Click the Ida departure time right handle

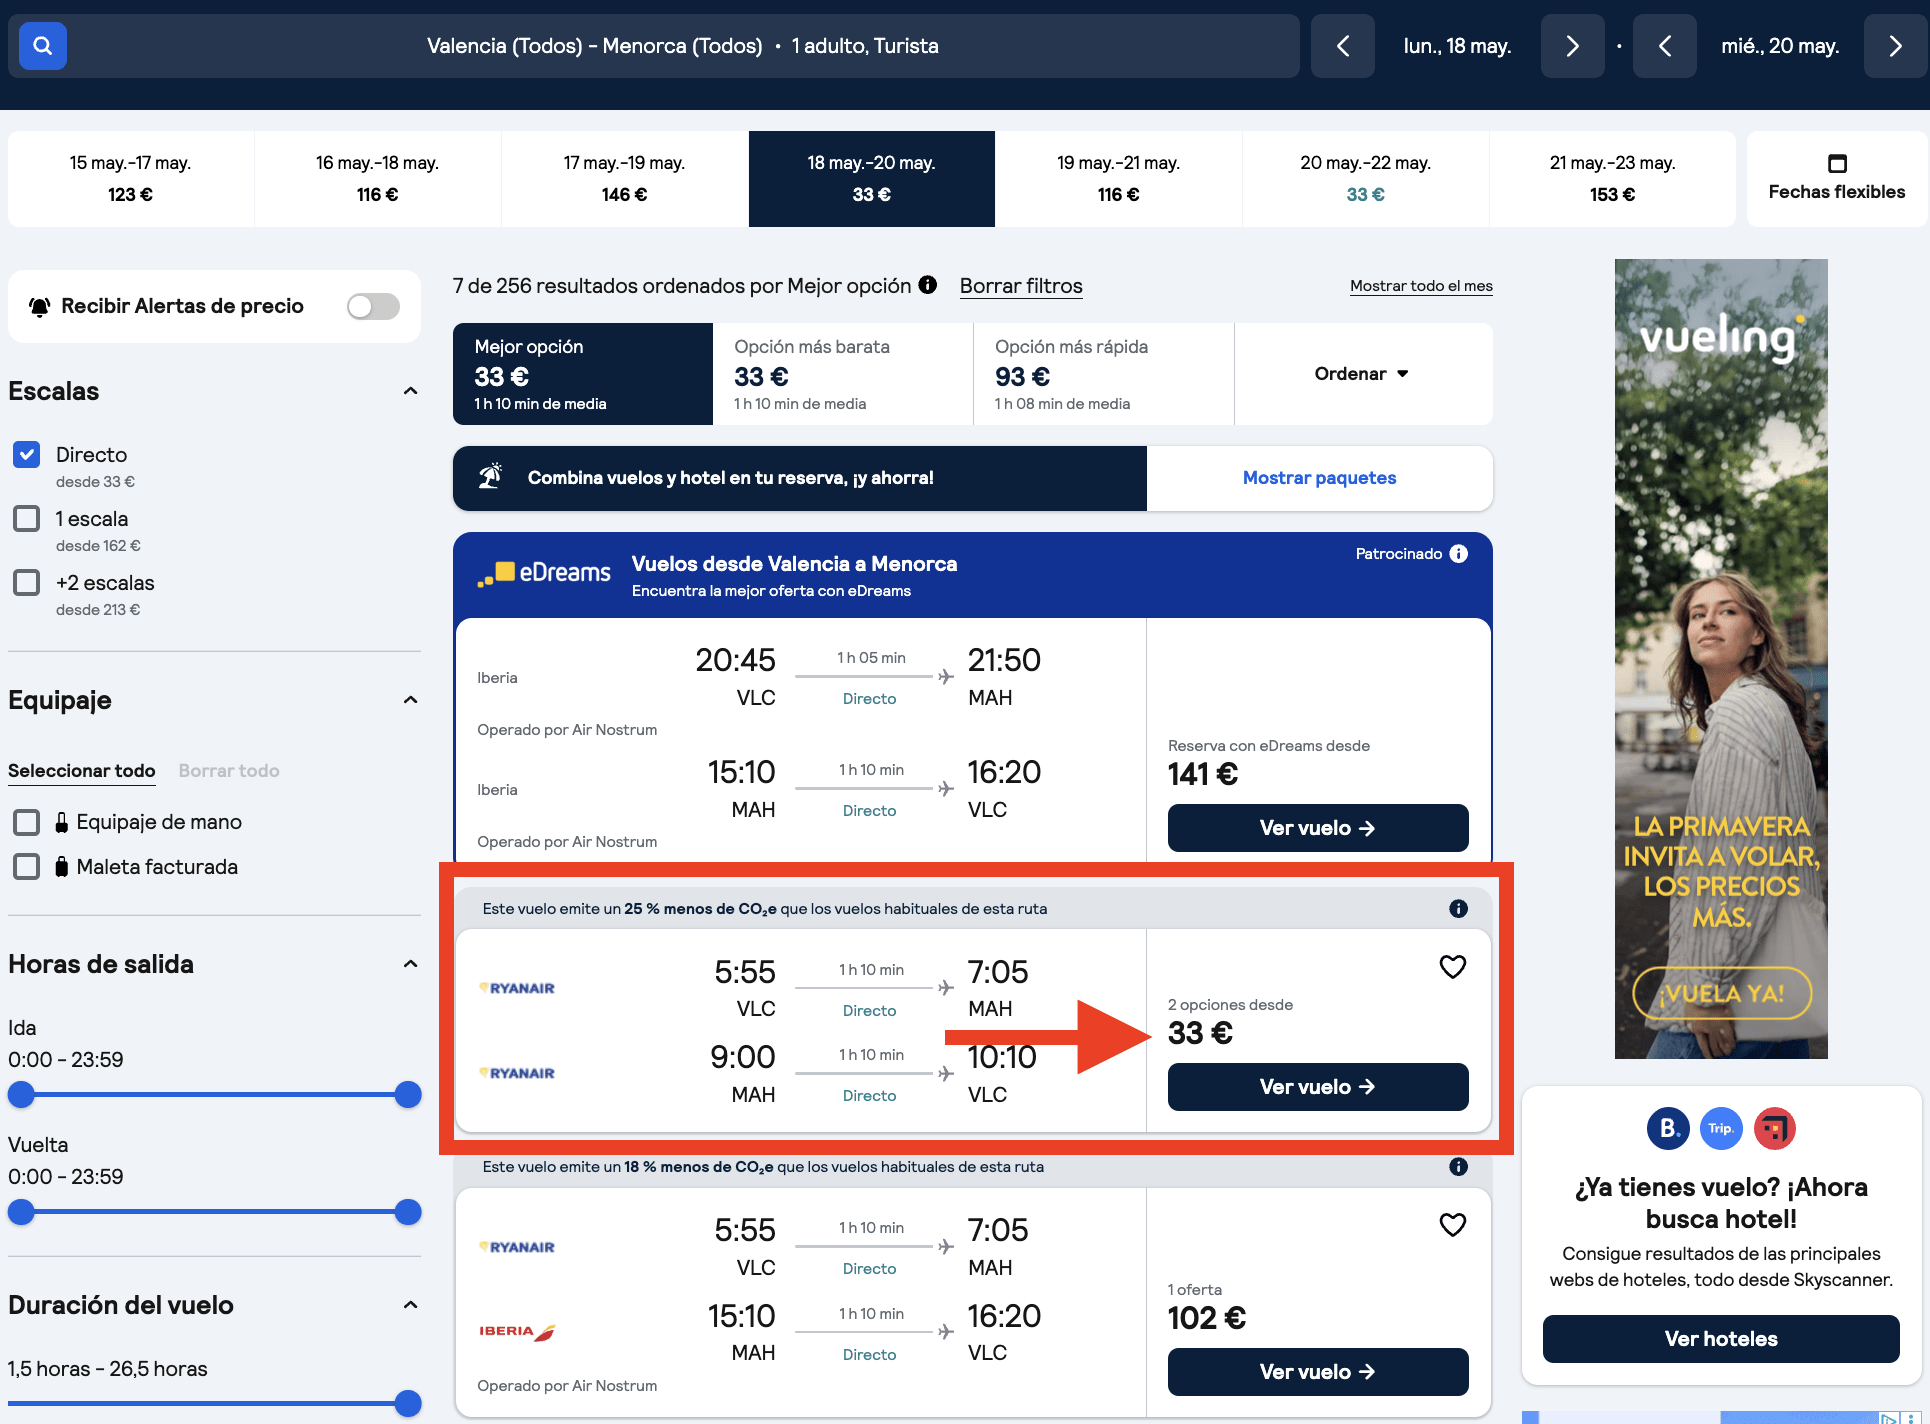click(407, 1095)
